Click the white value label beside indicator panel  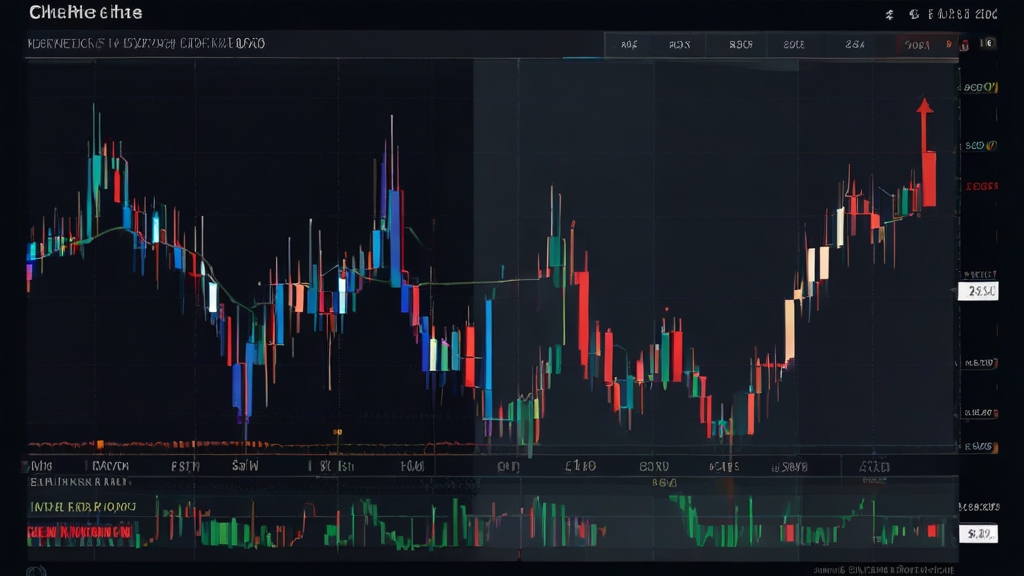pyautogui.click(x=977, y=534)
